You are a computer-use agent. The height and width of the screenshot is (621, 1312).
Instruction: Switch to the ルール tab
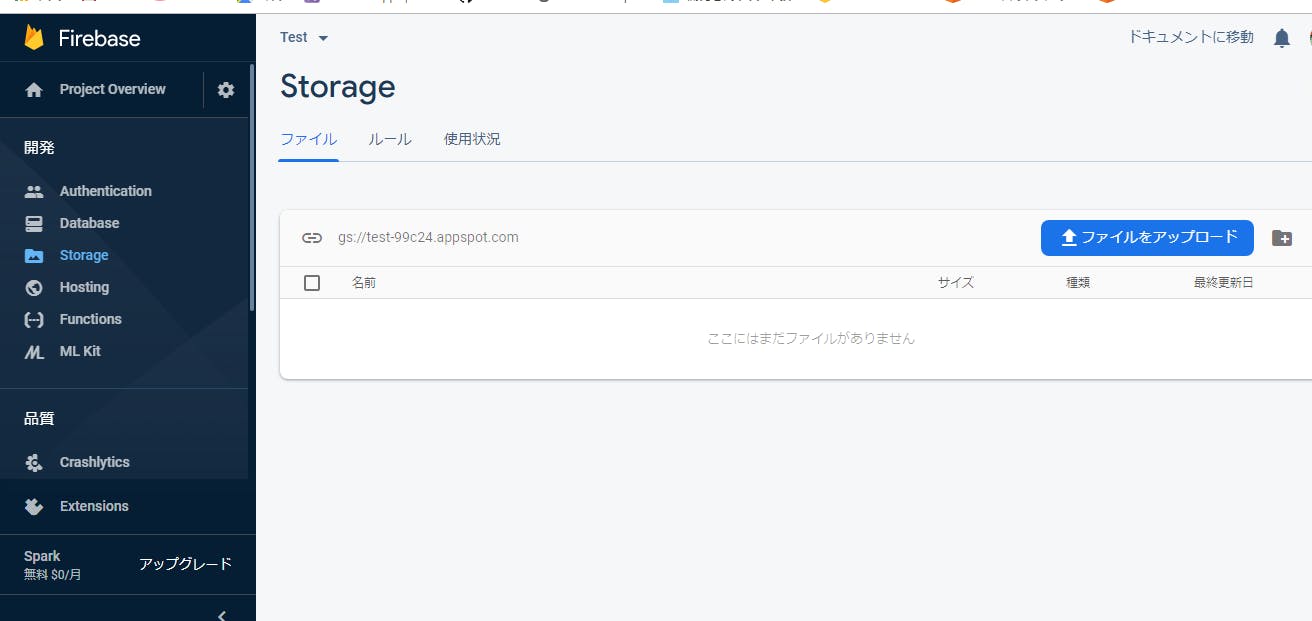(x=389, y=139)
